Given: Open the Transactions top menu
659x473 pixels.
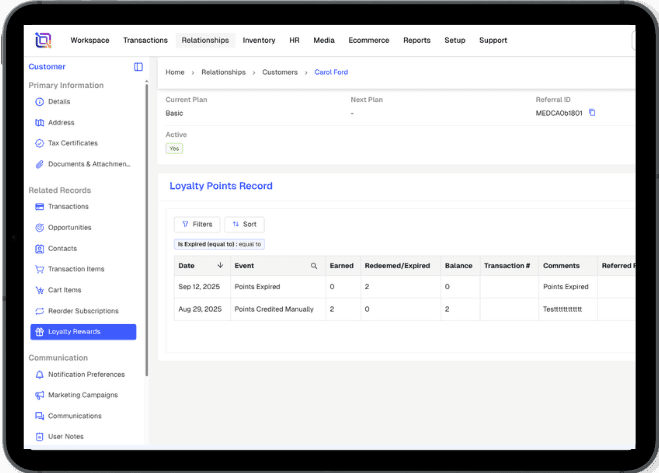Looking at the screenshot, I should click(x=145, y=41).
